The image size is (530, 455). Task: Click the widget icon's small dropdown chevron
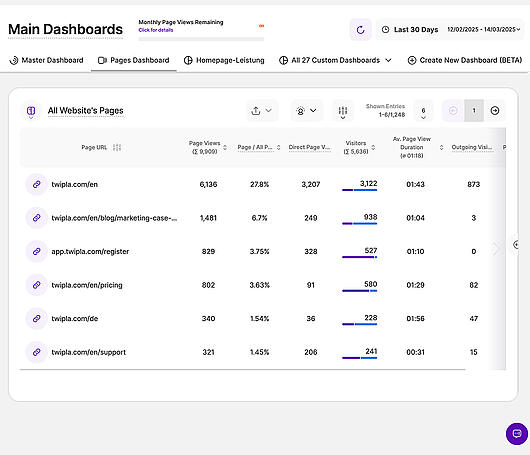[31, 118]
